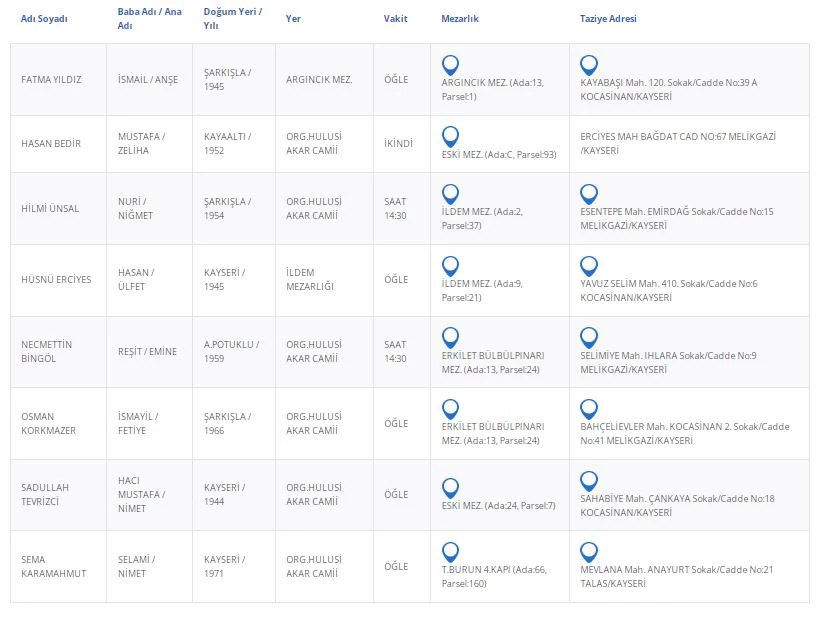Click Bahçelievler Mah. condolence address pin
Image resolution: width=818 pixels, height=617 pixels.
coord(589,408)
